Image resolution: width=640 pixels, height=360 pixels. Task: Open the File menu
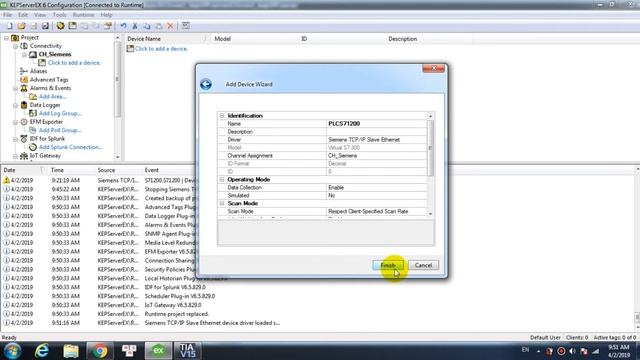[x=7, y=15]
